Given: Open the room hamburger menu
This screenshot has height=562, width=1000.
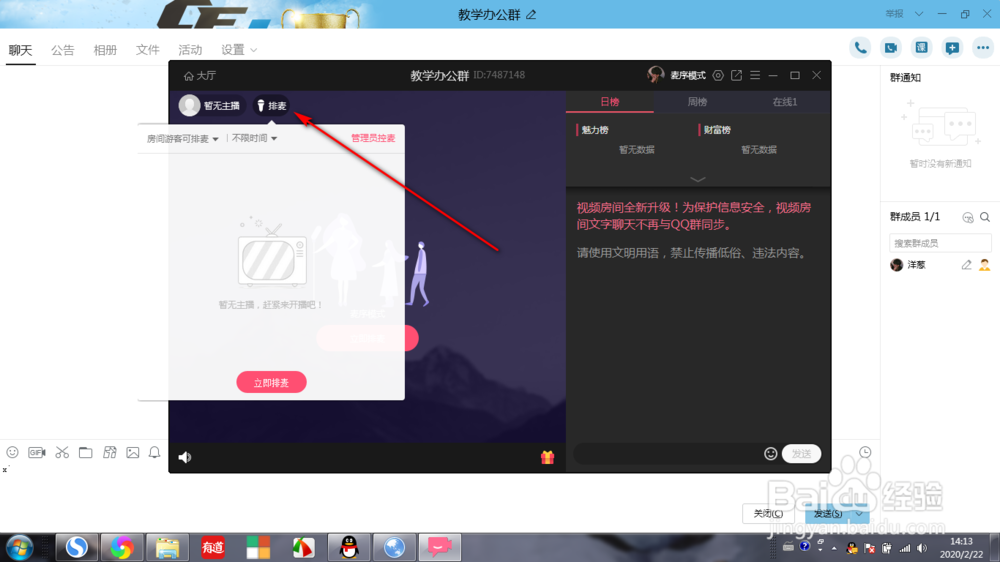Looking at the screenshot, I should [x=755, y=75].
